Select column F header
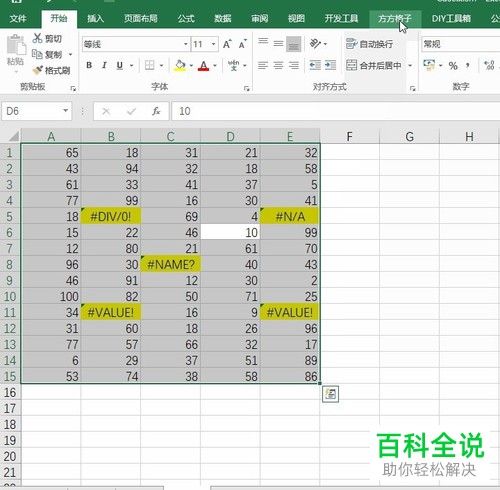 (x=349, y=136)
